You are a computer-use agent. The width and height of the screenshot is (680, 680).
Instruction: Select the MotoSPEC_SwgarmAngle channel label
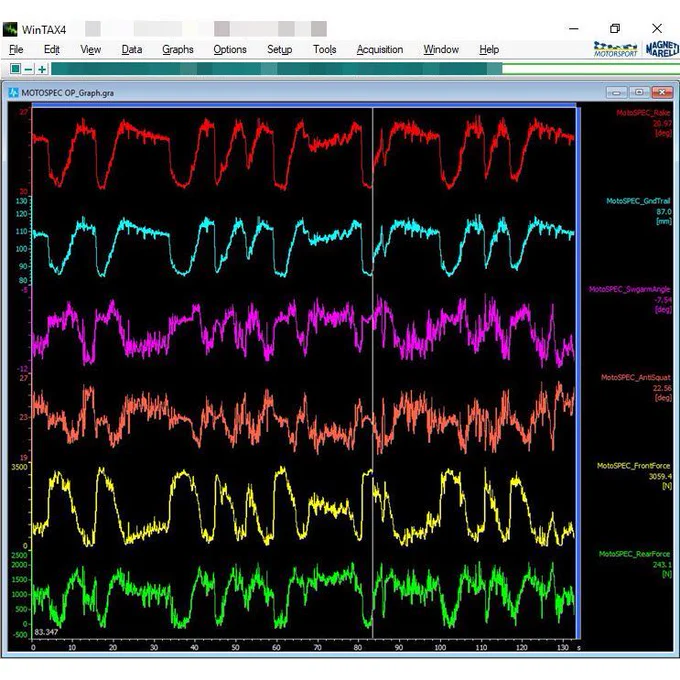pyautogui.click(x=629, y=289)
